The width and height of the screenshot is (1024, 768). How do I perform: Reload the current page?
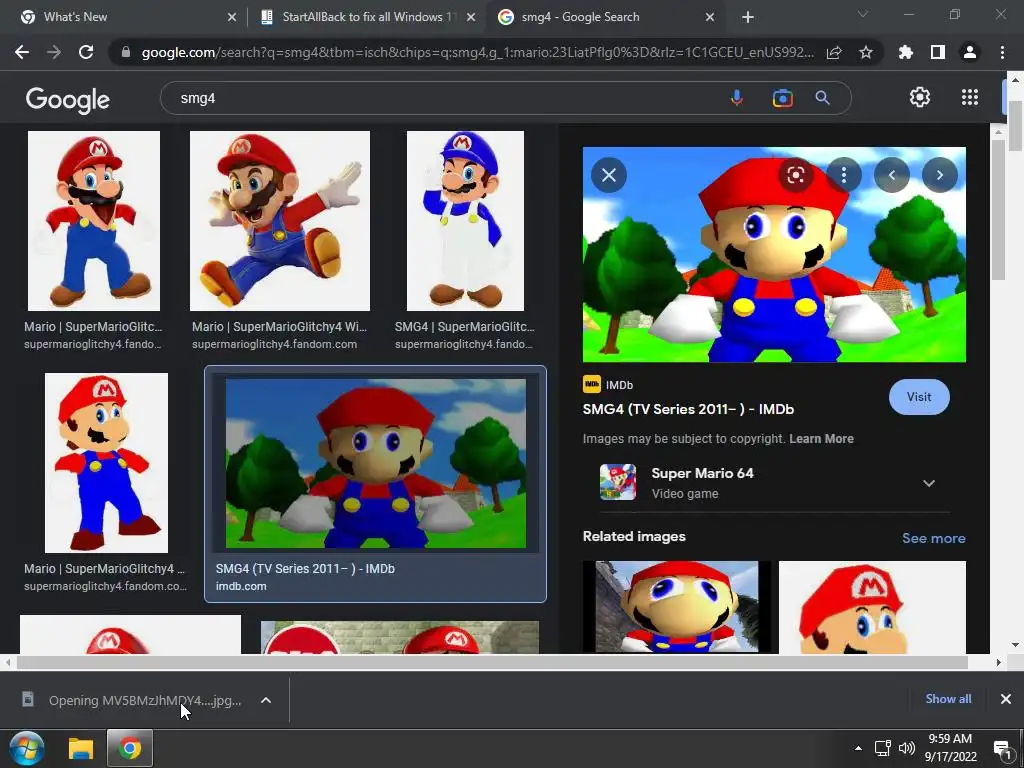pos(86,52)
